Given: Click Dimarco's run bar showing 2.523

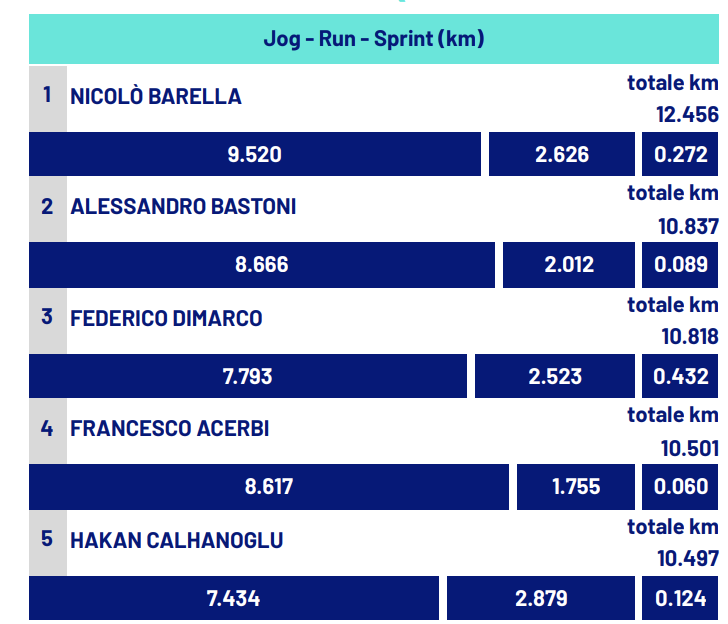Looking at the screenshot, I should [x=555, y=376].
